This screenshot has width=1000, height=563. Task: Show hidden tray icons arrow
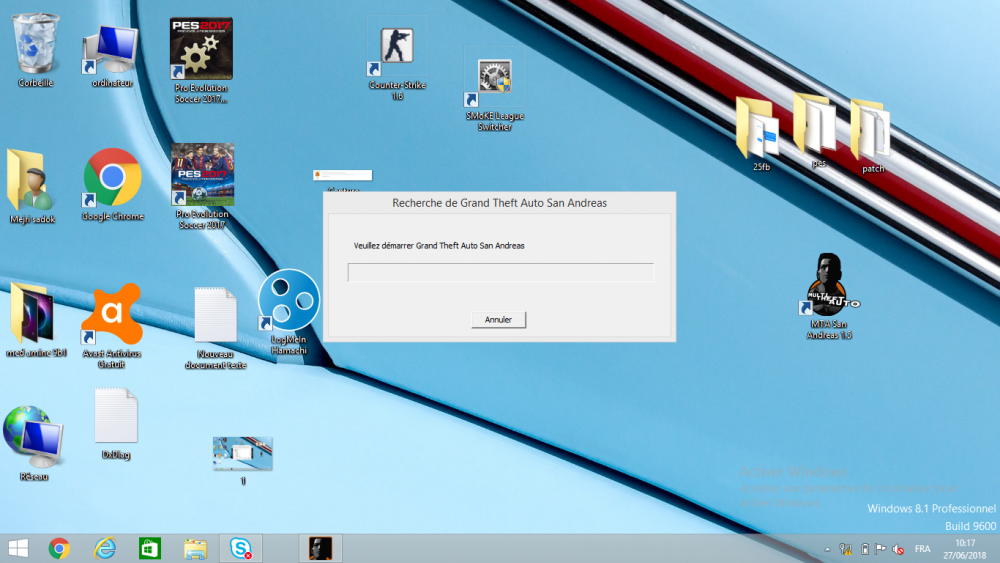(x=827, y=549)
